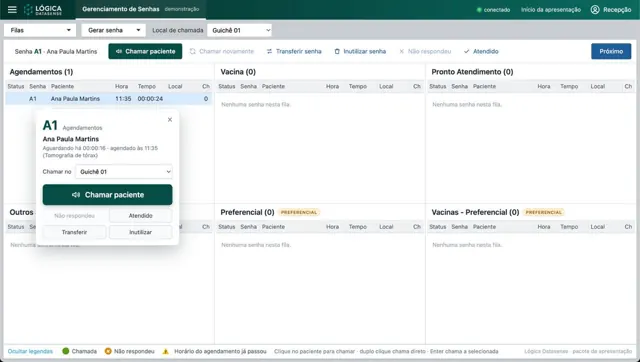Image resolution: width=640 pixels, height=362 pixels.
Task: Close the A1 patient popup
Action: pos(170,120)
